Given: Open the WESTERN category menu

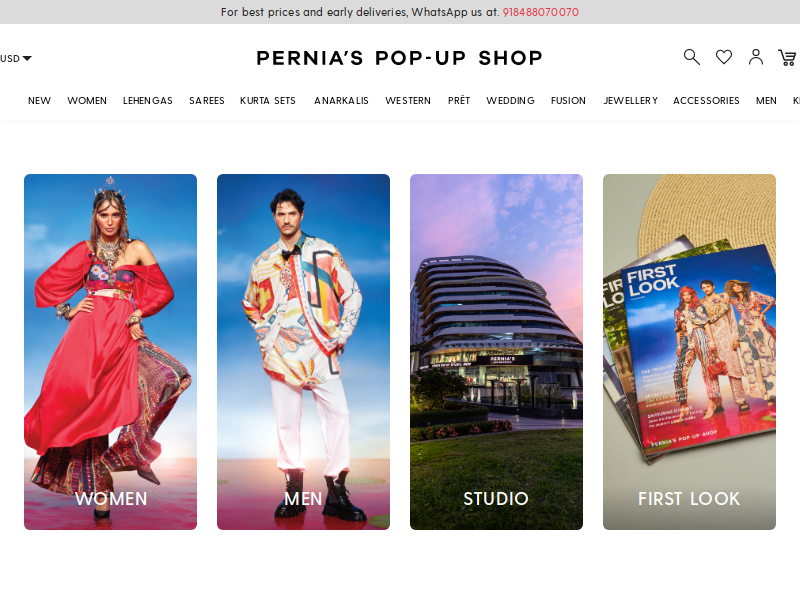Looking at the screenshot, I should 408,101.
